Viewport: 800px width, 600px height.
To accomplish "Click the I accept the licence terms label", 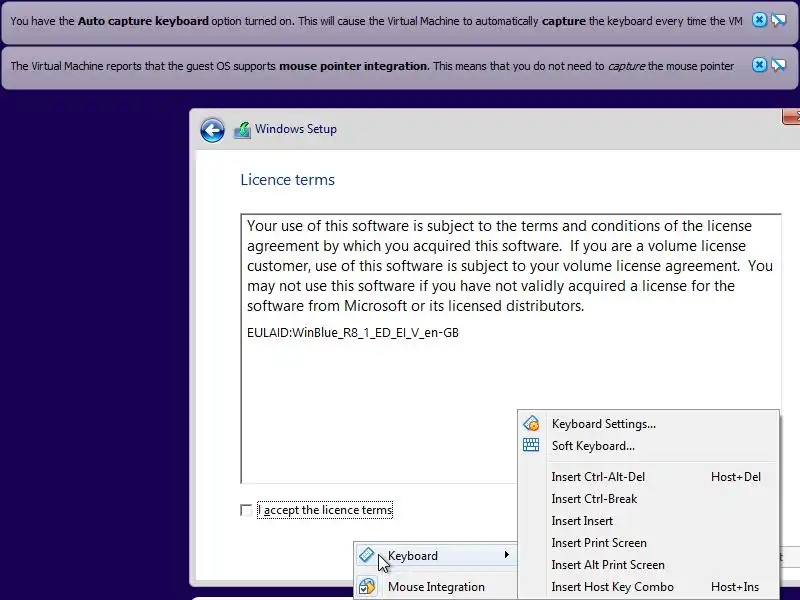I will pos(325,510).
